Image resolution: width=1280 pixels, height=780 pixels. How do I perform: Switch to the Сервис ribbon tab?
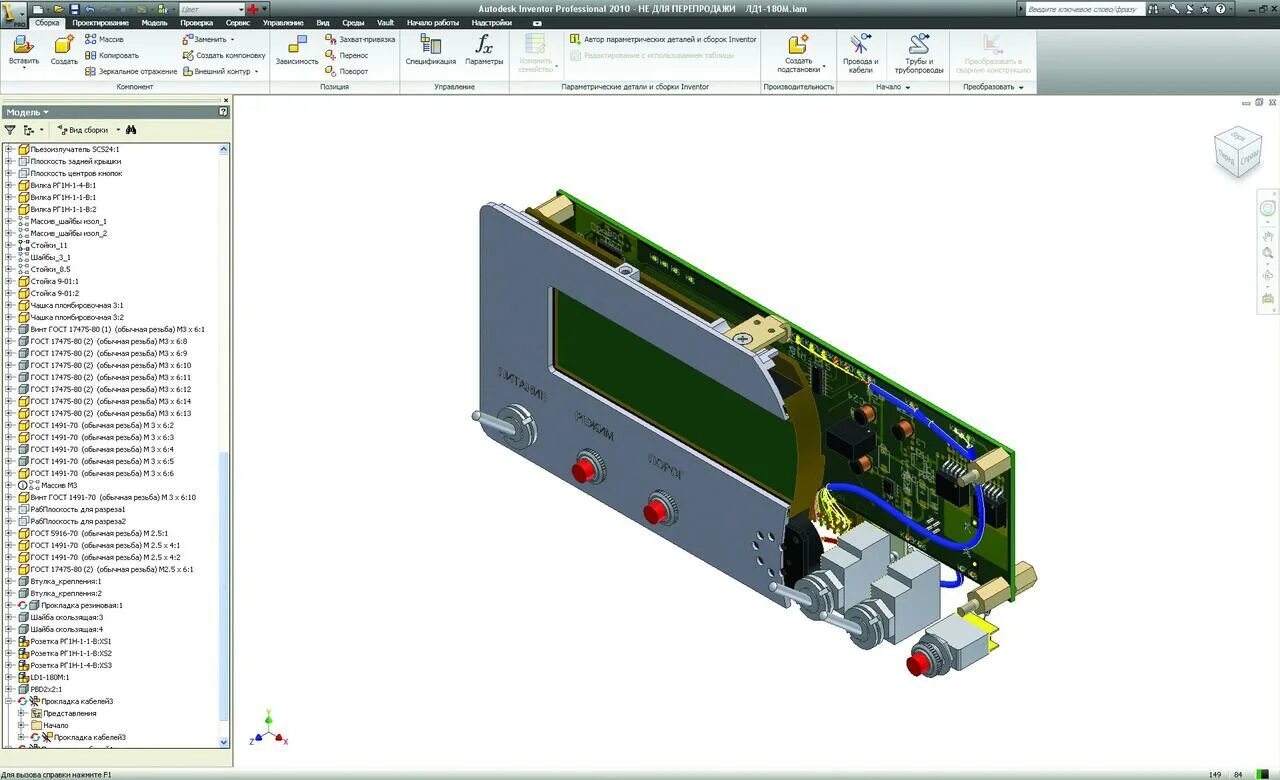point(238,22)
